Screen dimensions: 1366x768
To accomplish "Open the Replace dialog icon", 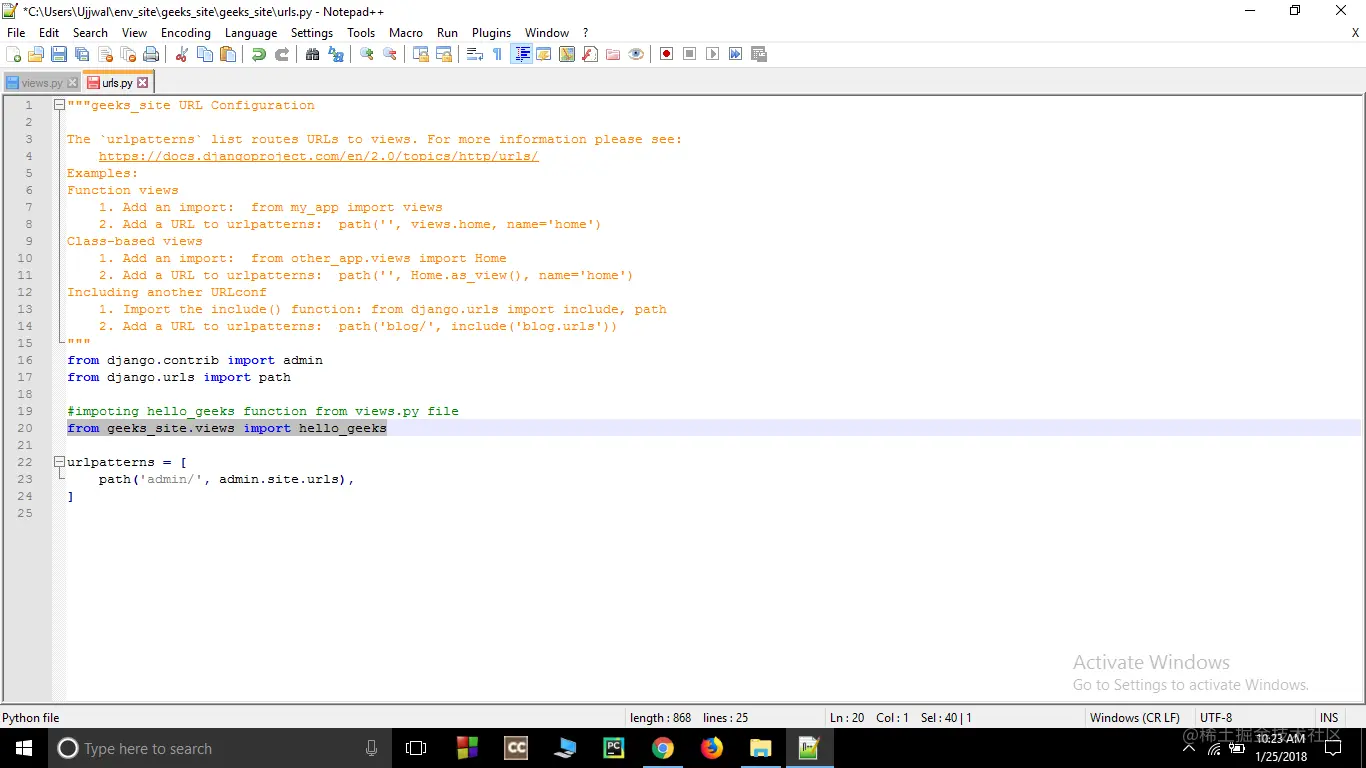I will (336, 54).
